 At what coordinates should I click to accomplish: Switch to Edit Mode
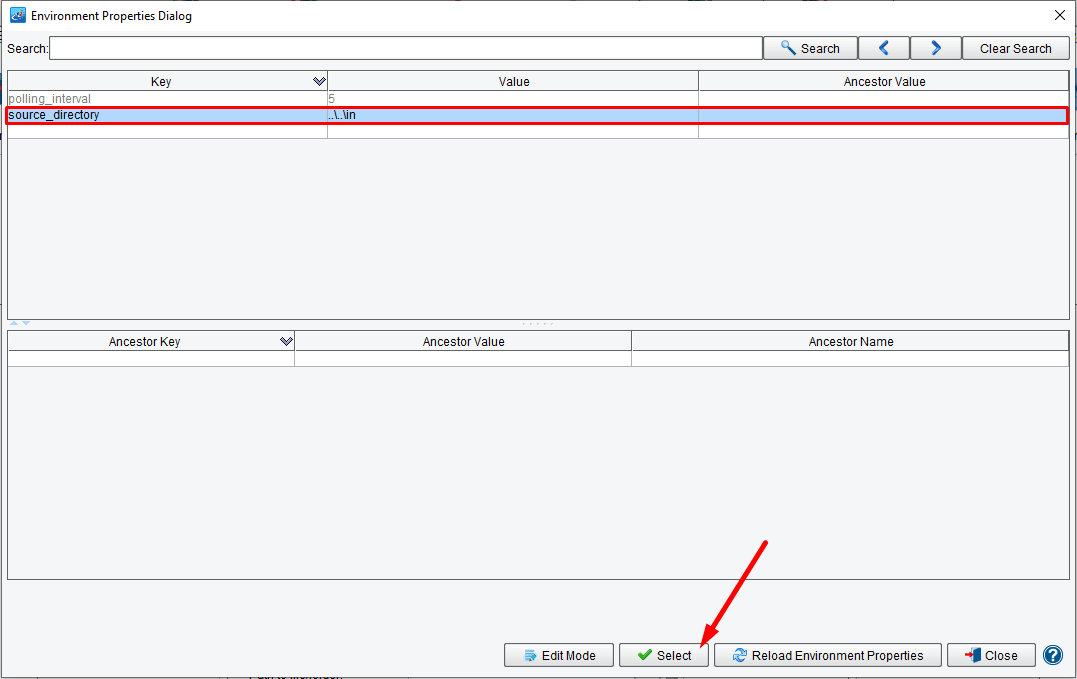(x=558, y=655)
